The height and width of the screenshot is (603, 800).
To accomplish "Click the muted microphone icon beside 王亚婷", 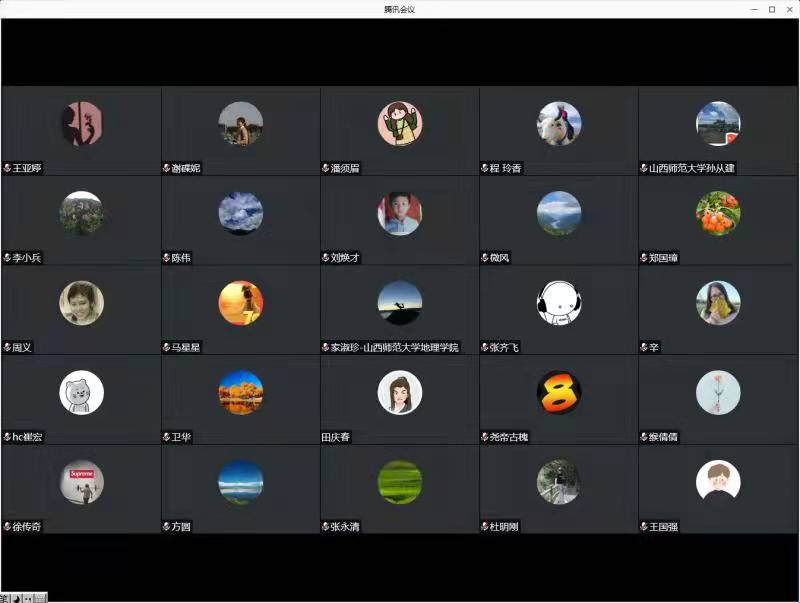I will 7,168.
